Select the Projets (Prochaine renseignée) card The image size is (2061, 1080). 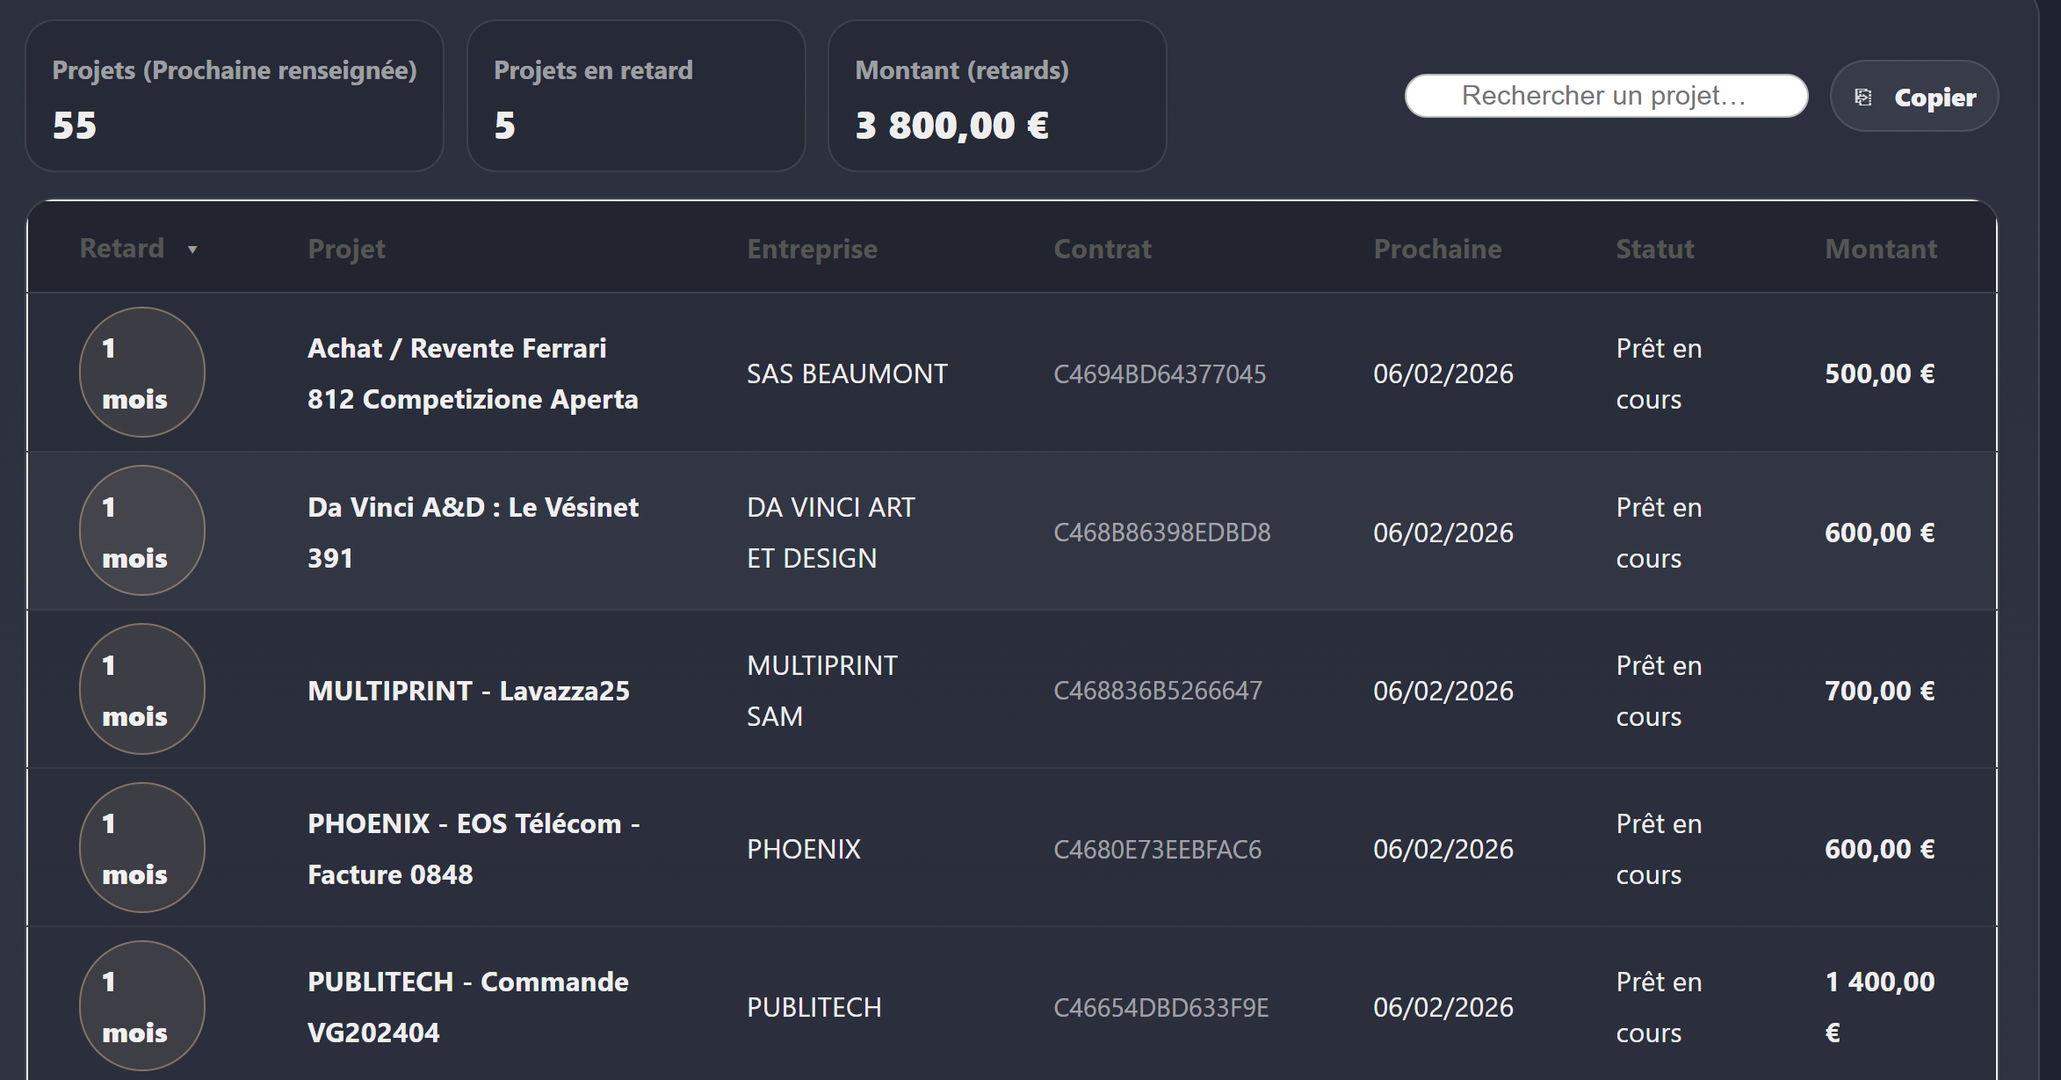234,96
